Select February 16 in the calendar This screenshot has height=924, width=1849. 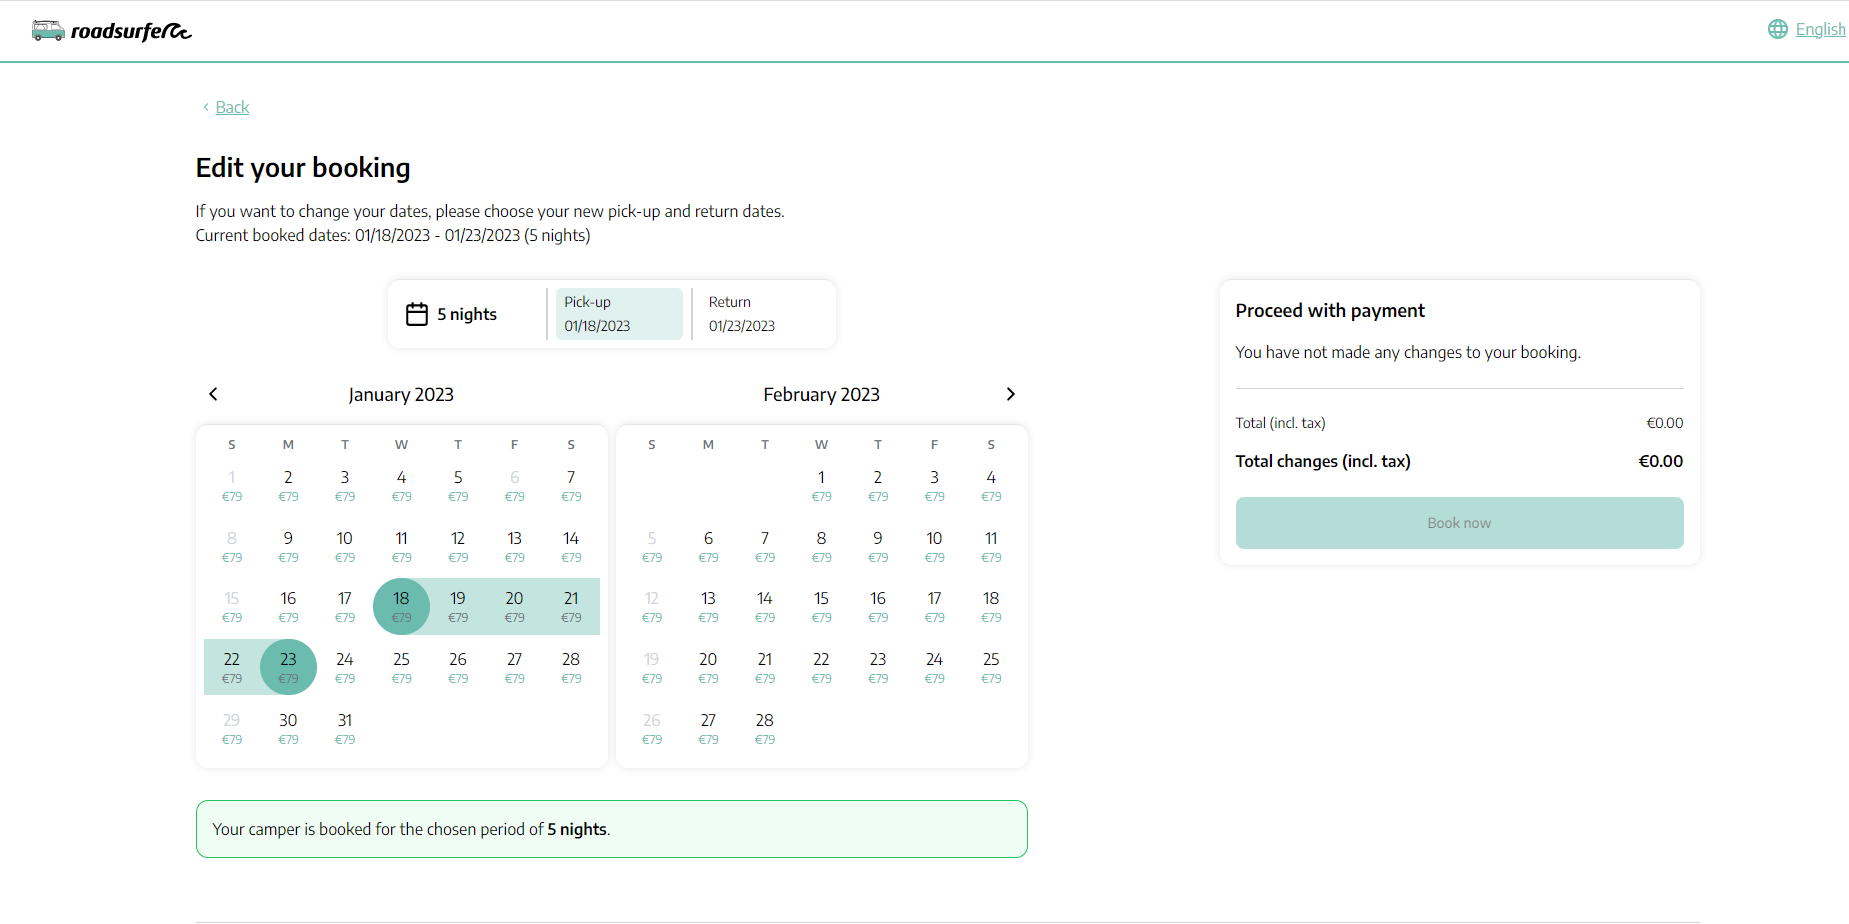point(878,606)
